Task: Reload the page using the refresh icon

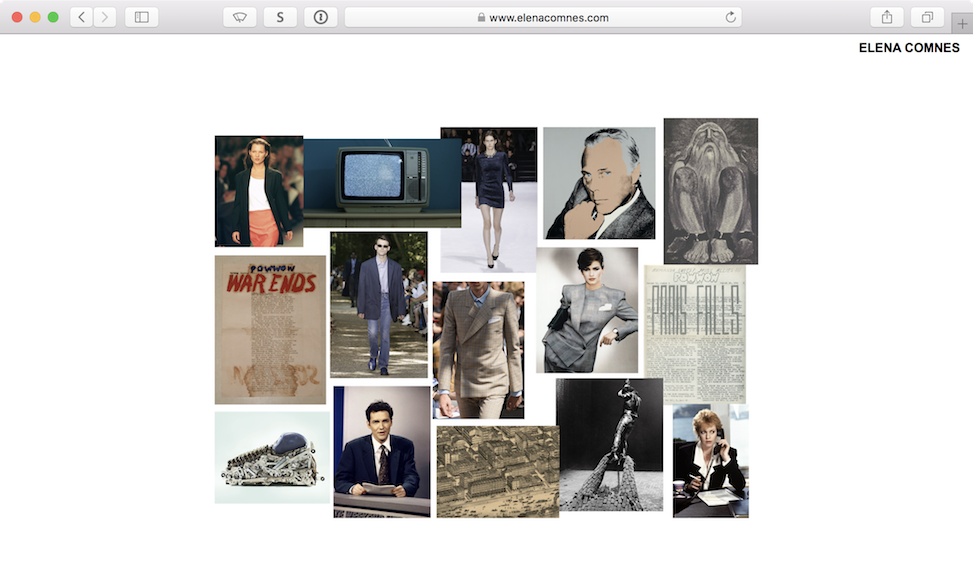Action: click(x=730, y=16)
